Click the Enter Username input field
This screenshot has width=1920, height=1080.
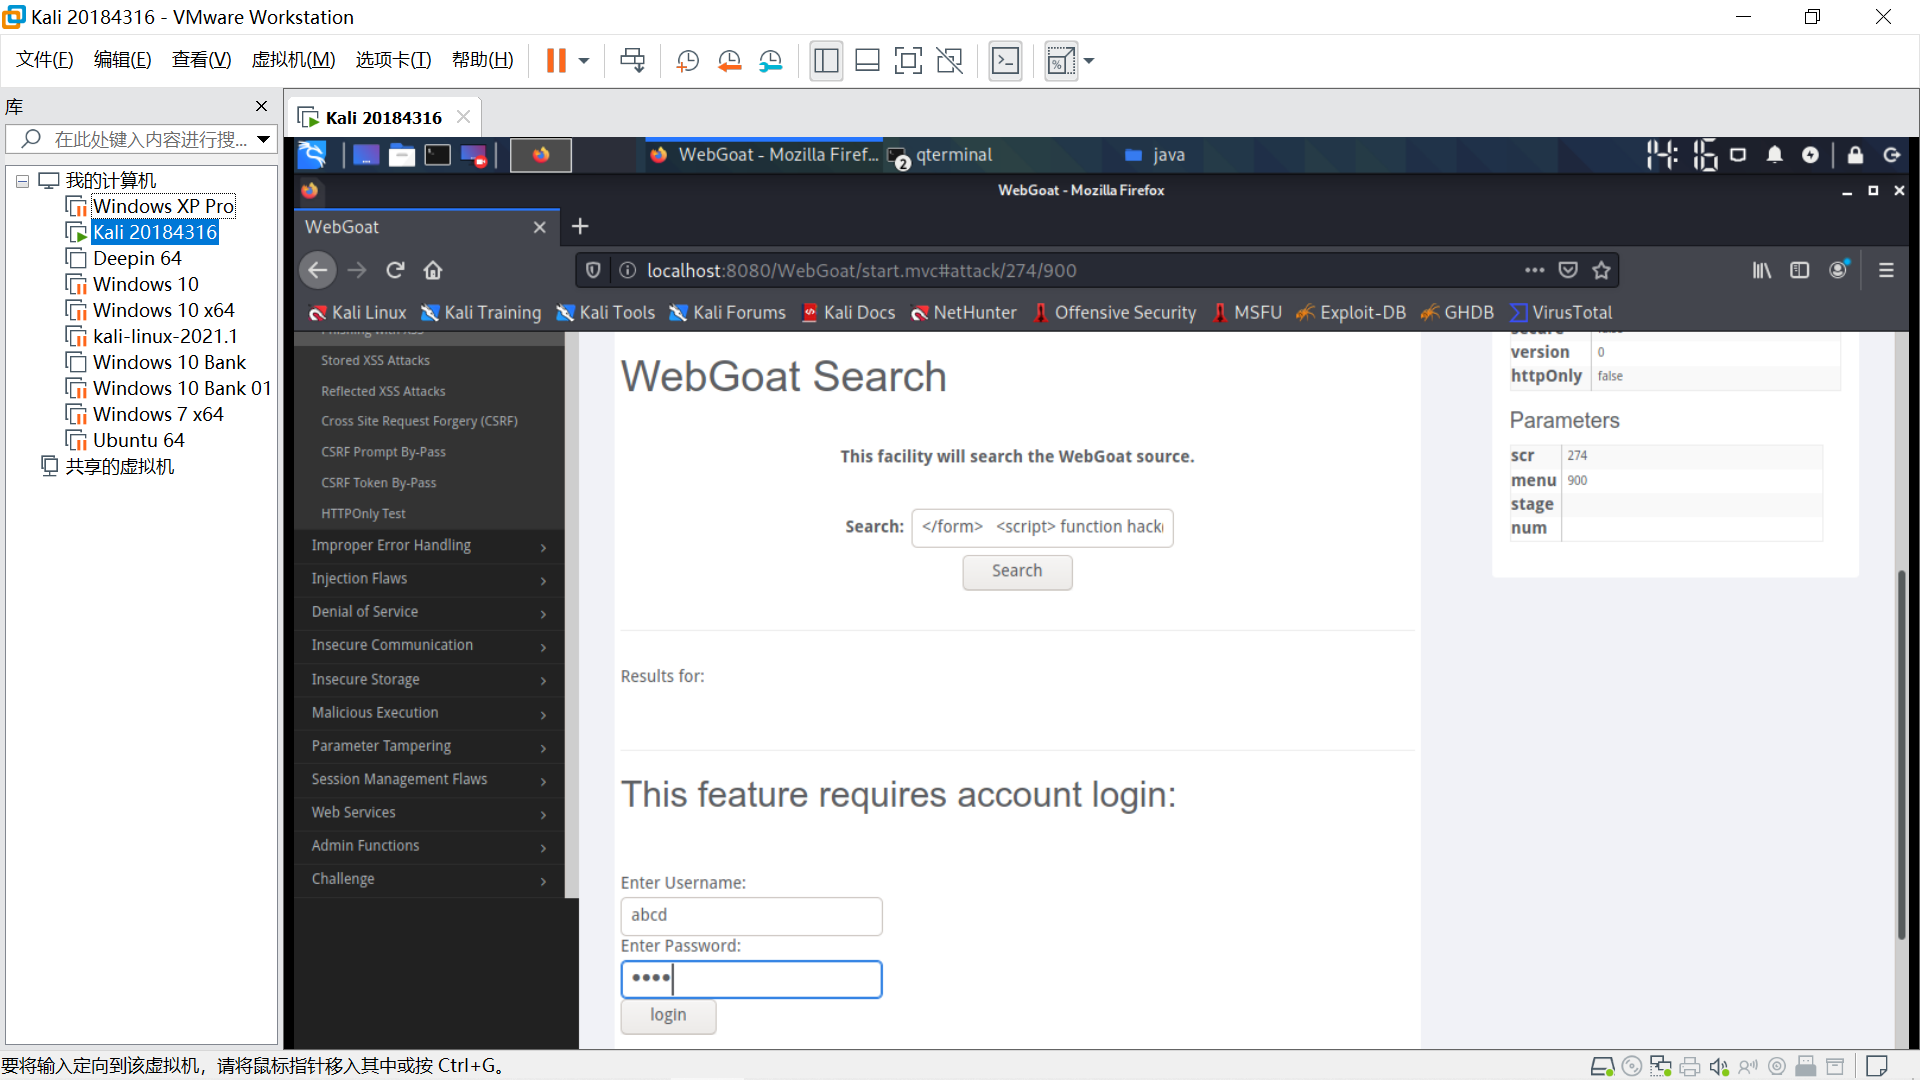pos(750,915)
